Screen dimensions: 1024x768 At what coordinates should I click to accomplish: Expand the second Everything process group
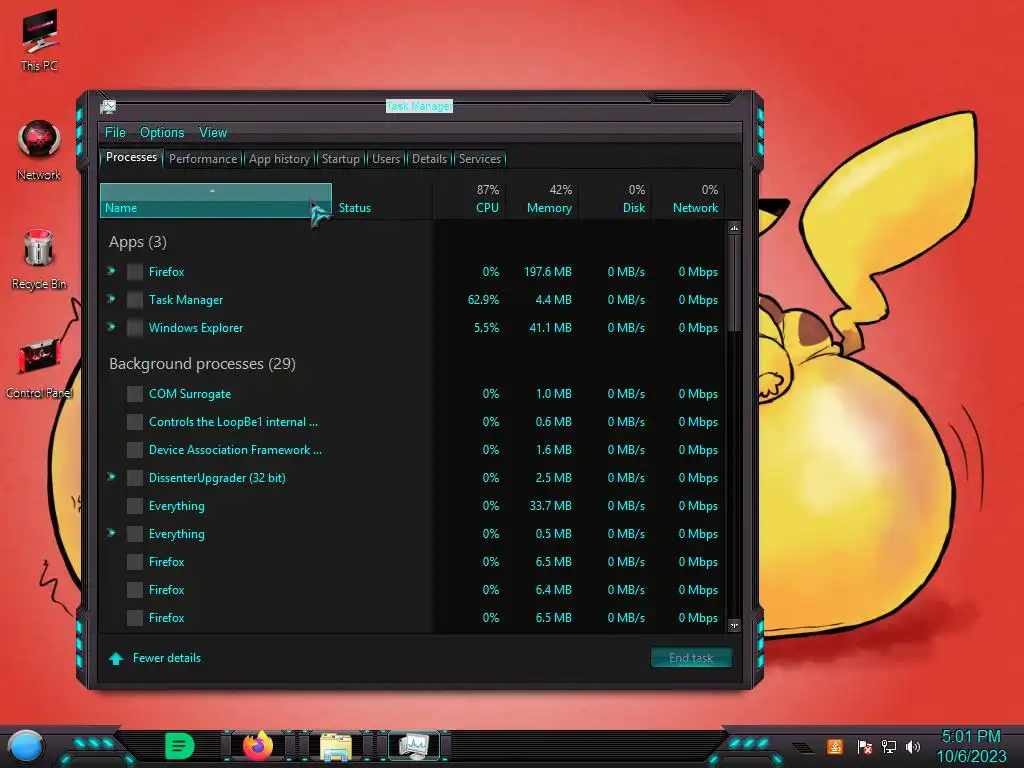[111, 534]
